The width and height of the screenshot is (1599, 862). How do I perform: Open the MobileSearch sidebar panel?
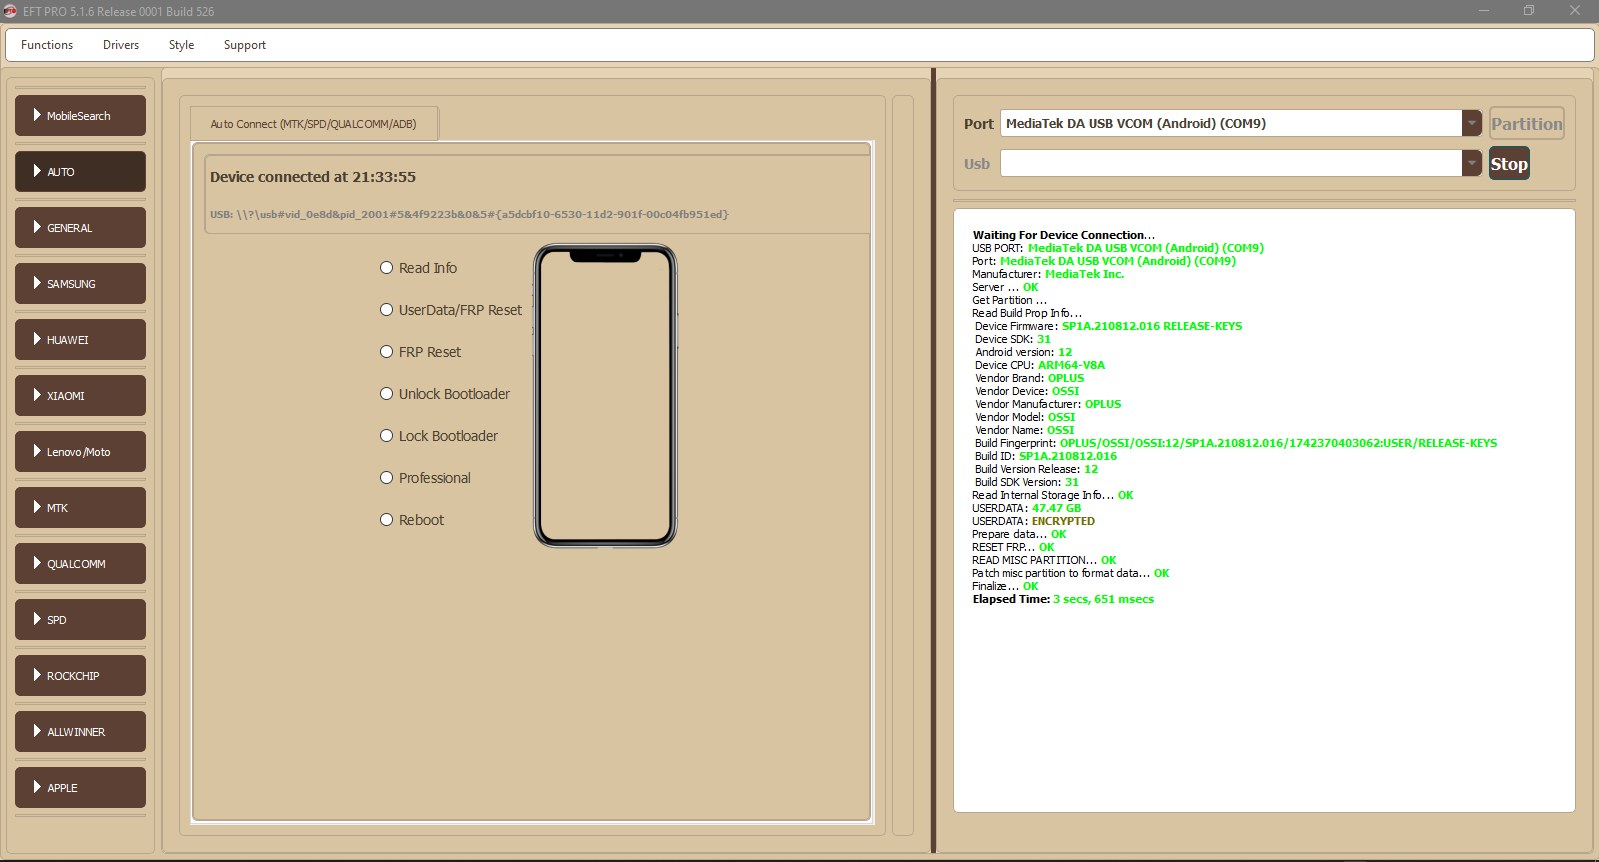pyautogui.click(x=80, y=116)
